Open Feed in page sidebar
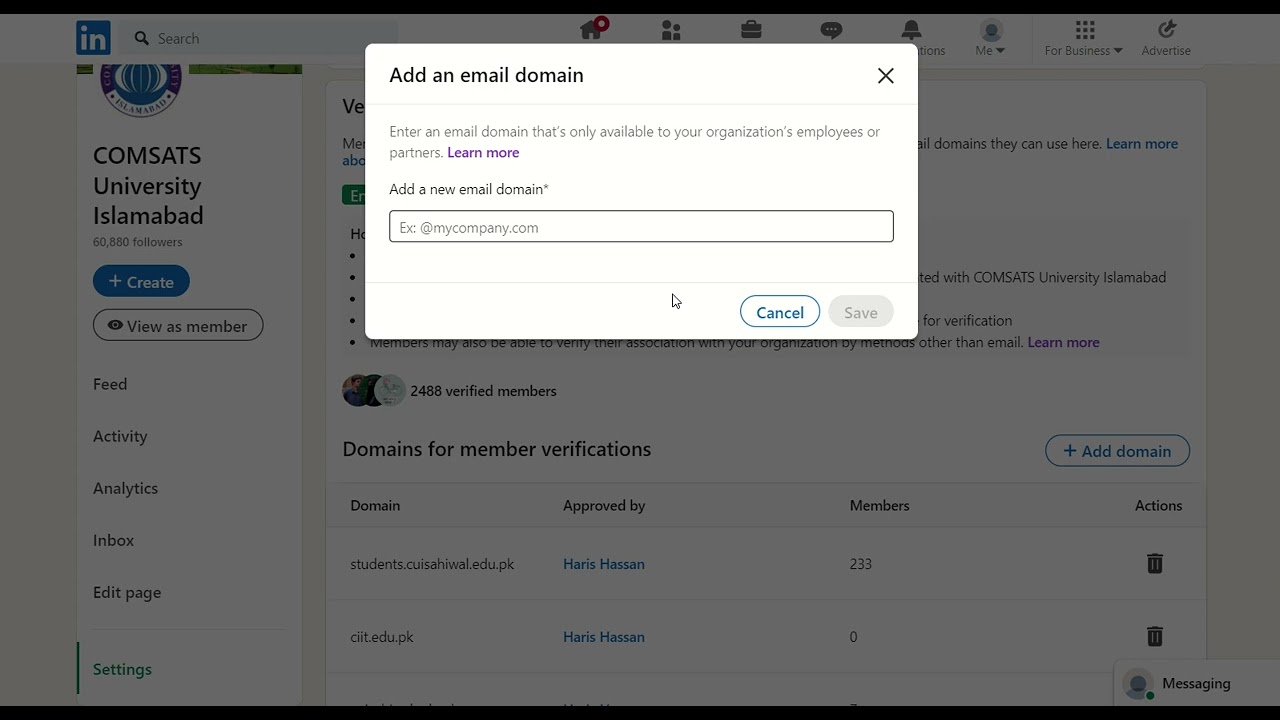 [x=110, y=384]
